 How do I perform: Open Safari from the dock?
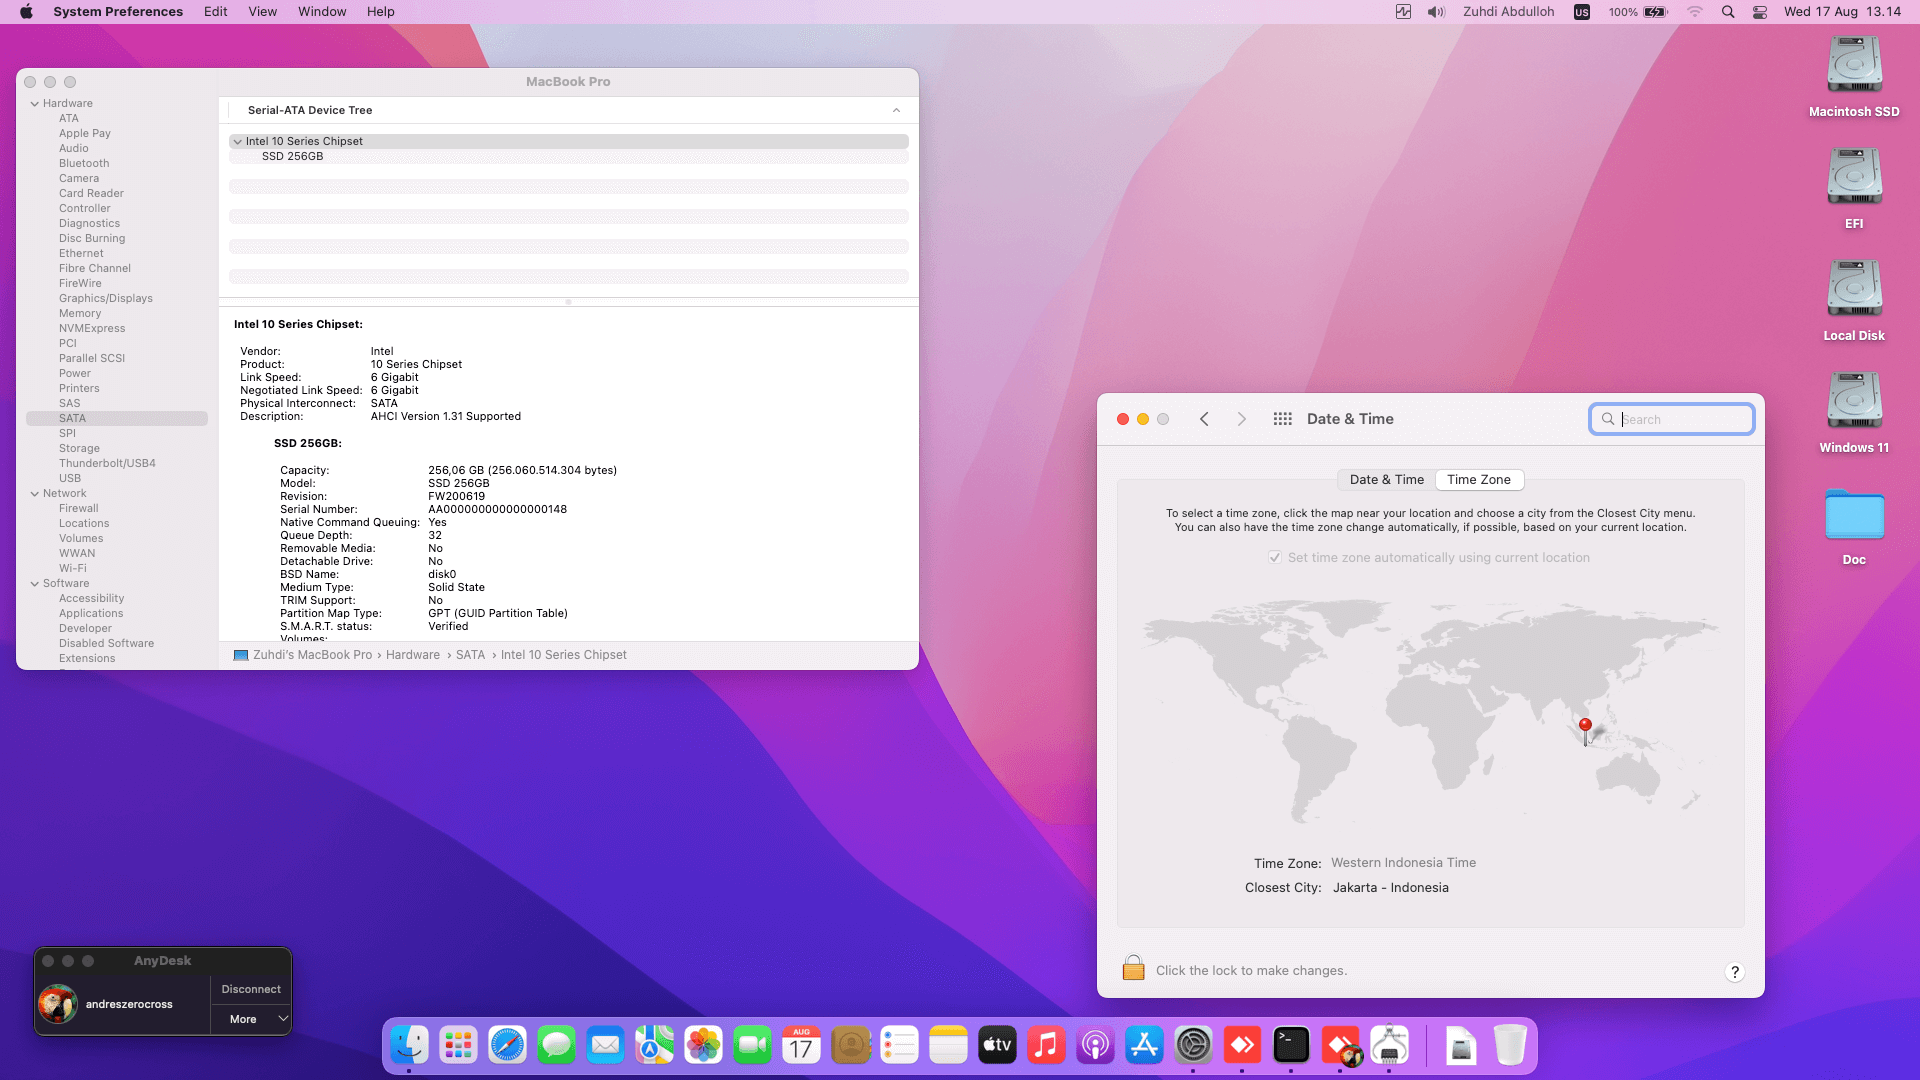point(507,1046)
